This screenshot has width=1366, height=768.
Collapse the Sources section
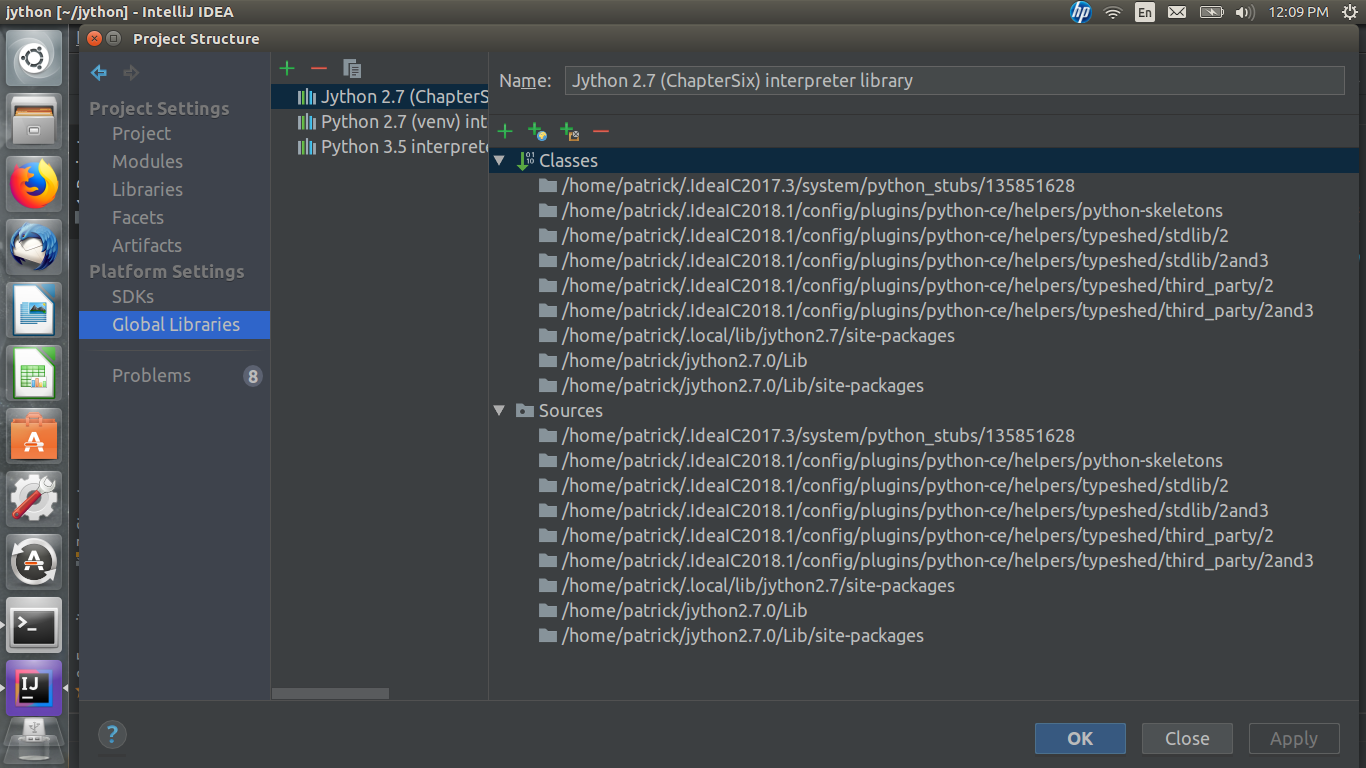click(x=499, y=410)
